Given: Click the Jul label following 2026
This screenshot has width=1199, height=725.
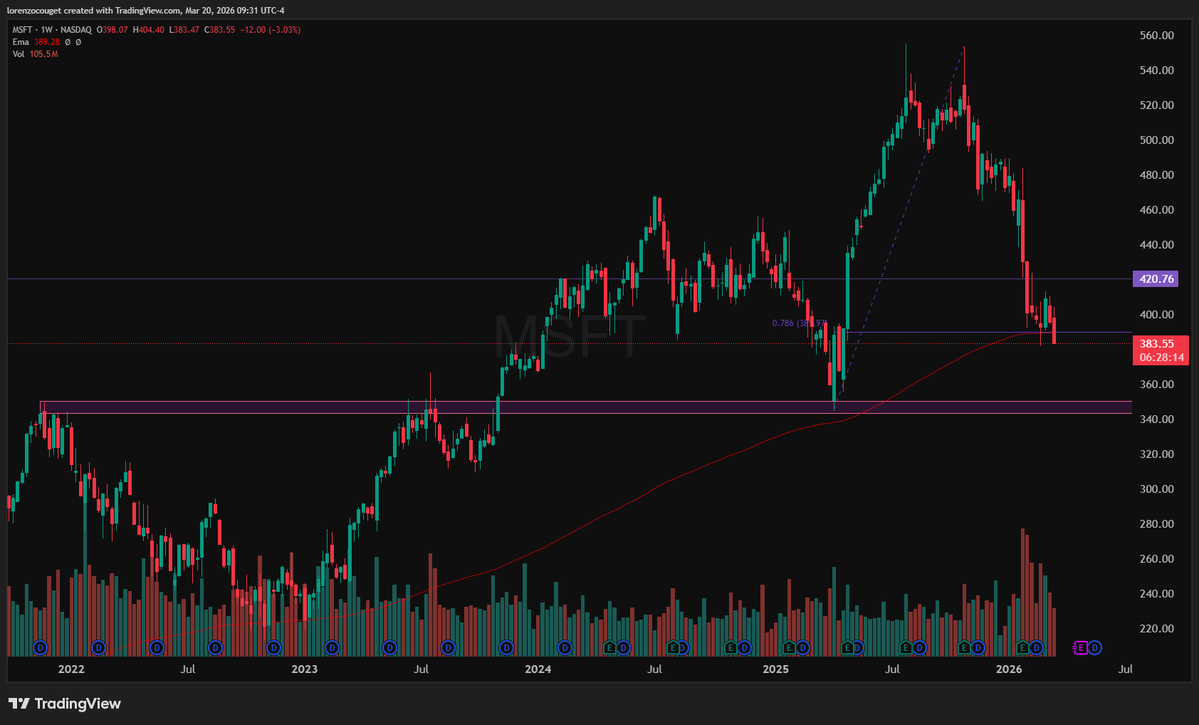Looking at the screenshot, I should tap(1125, 669).
